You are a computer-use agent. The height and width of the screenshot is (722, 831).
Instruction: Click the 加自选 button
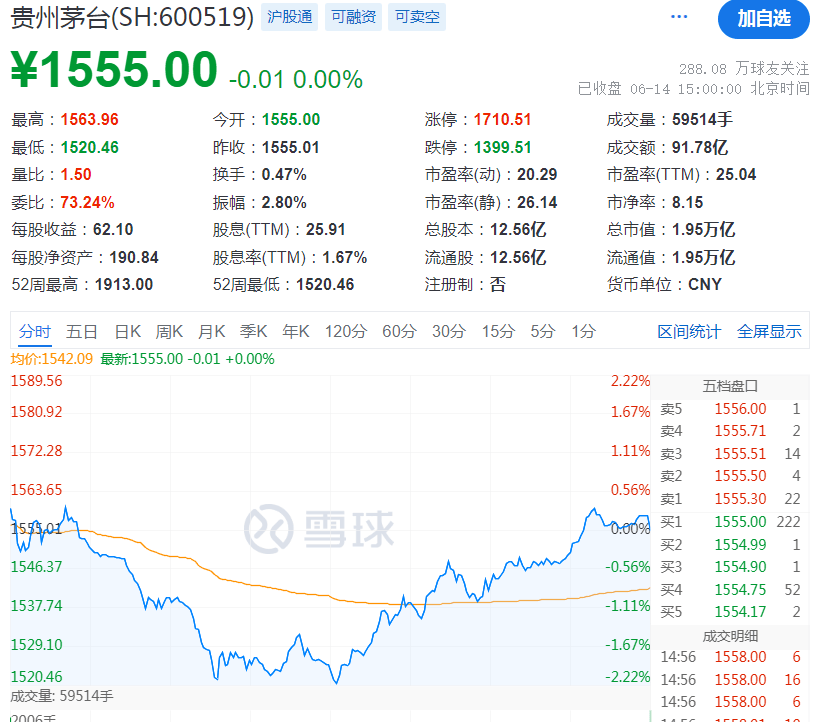tap(763, 18)
